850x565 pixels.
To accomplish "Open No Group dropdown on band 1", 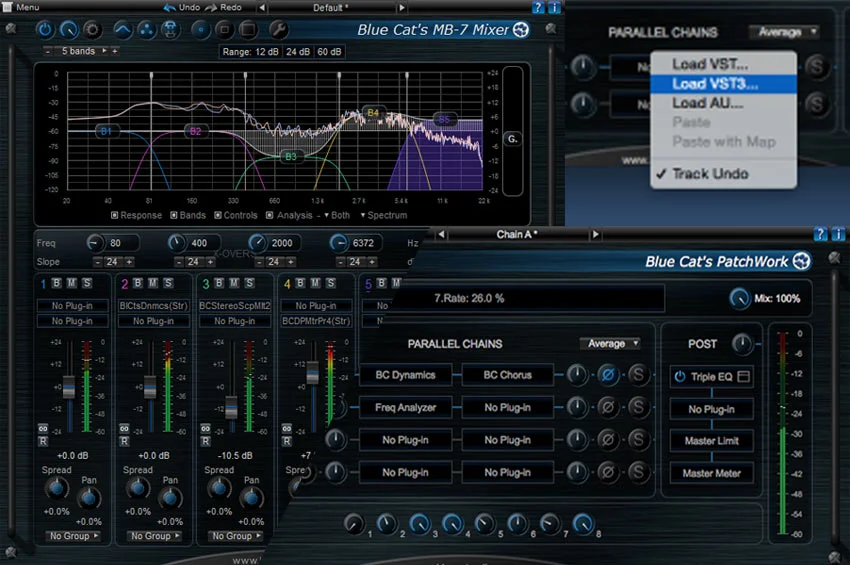I will point(73,536).
